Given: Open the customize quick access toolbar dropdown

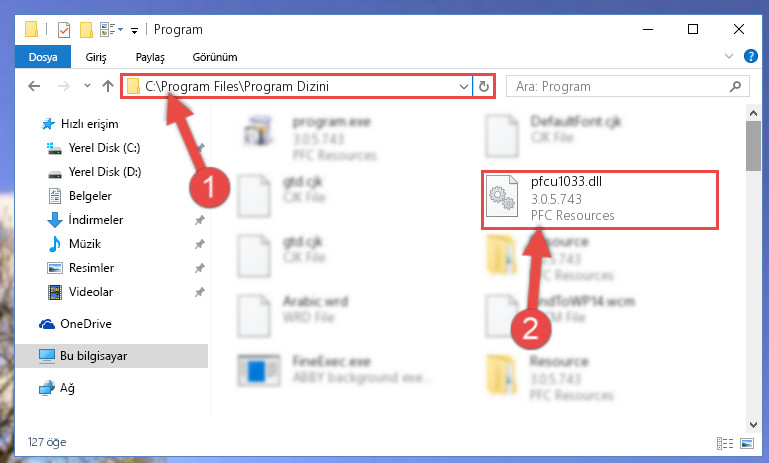Looking at the screenshot, I should (134, 31).
